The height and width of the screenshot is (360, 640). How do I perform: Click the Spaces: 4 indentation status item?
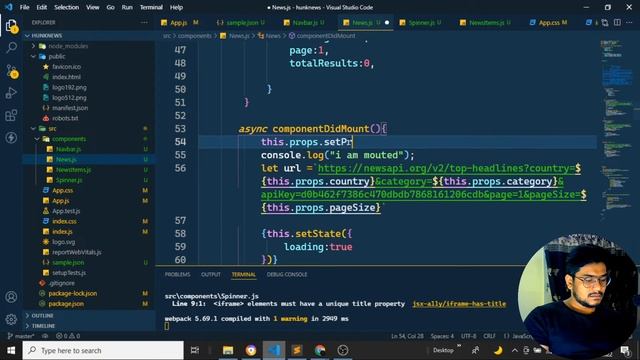(x=442, y=336)
